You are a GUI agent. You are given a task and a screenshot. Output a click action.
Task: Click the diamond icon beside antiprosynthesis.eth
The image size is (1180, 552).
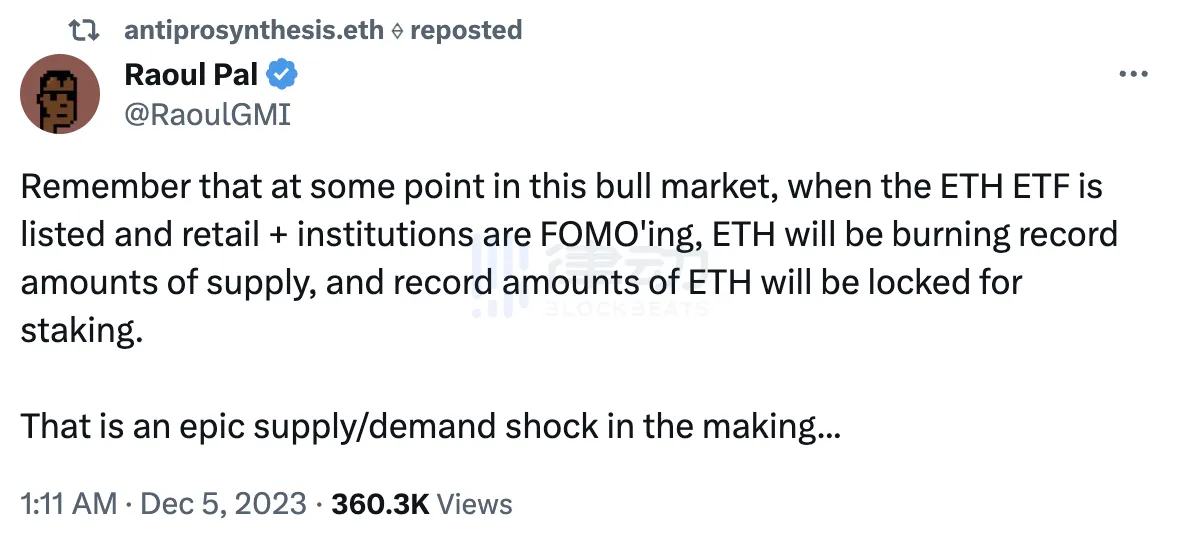[x=396, y=31]
